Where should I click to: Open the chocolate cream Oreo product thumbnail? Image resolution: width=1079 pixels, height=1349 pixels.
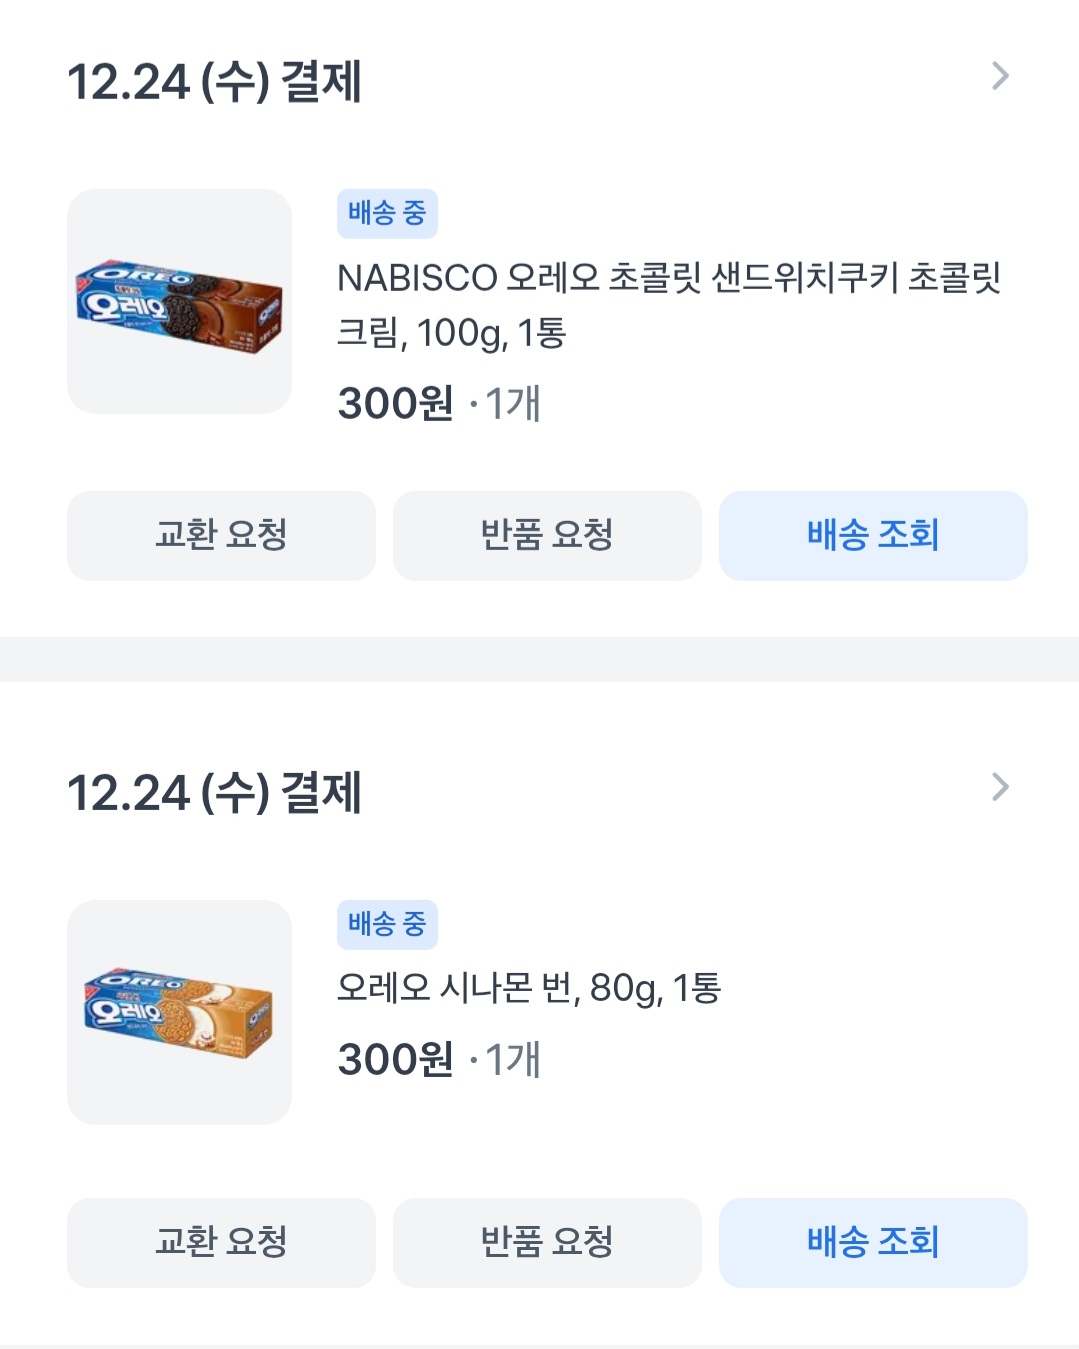click(179, 301)
